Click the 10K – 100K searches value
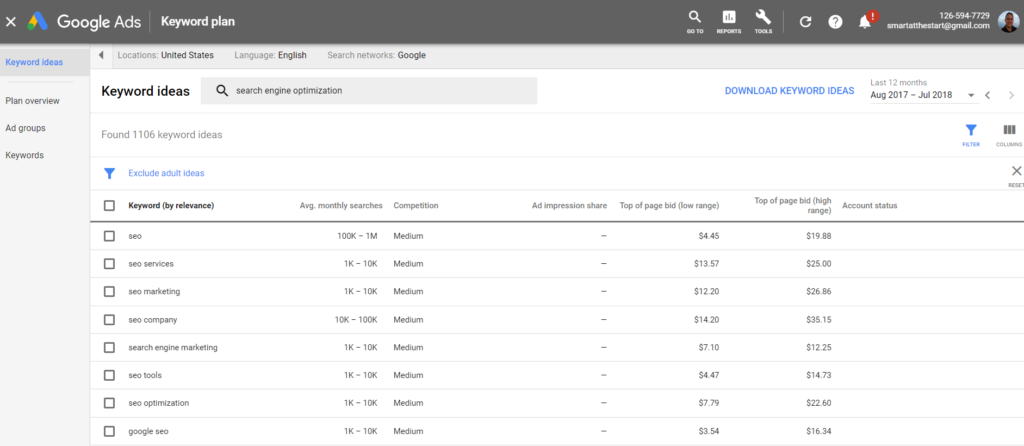The image size is (1024, 446). pyautogui.click(x=357, y=320)
